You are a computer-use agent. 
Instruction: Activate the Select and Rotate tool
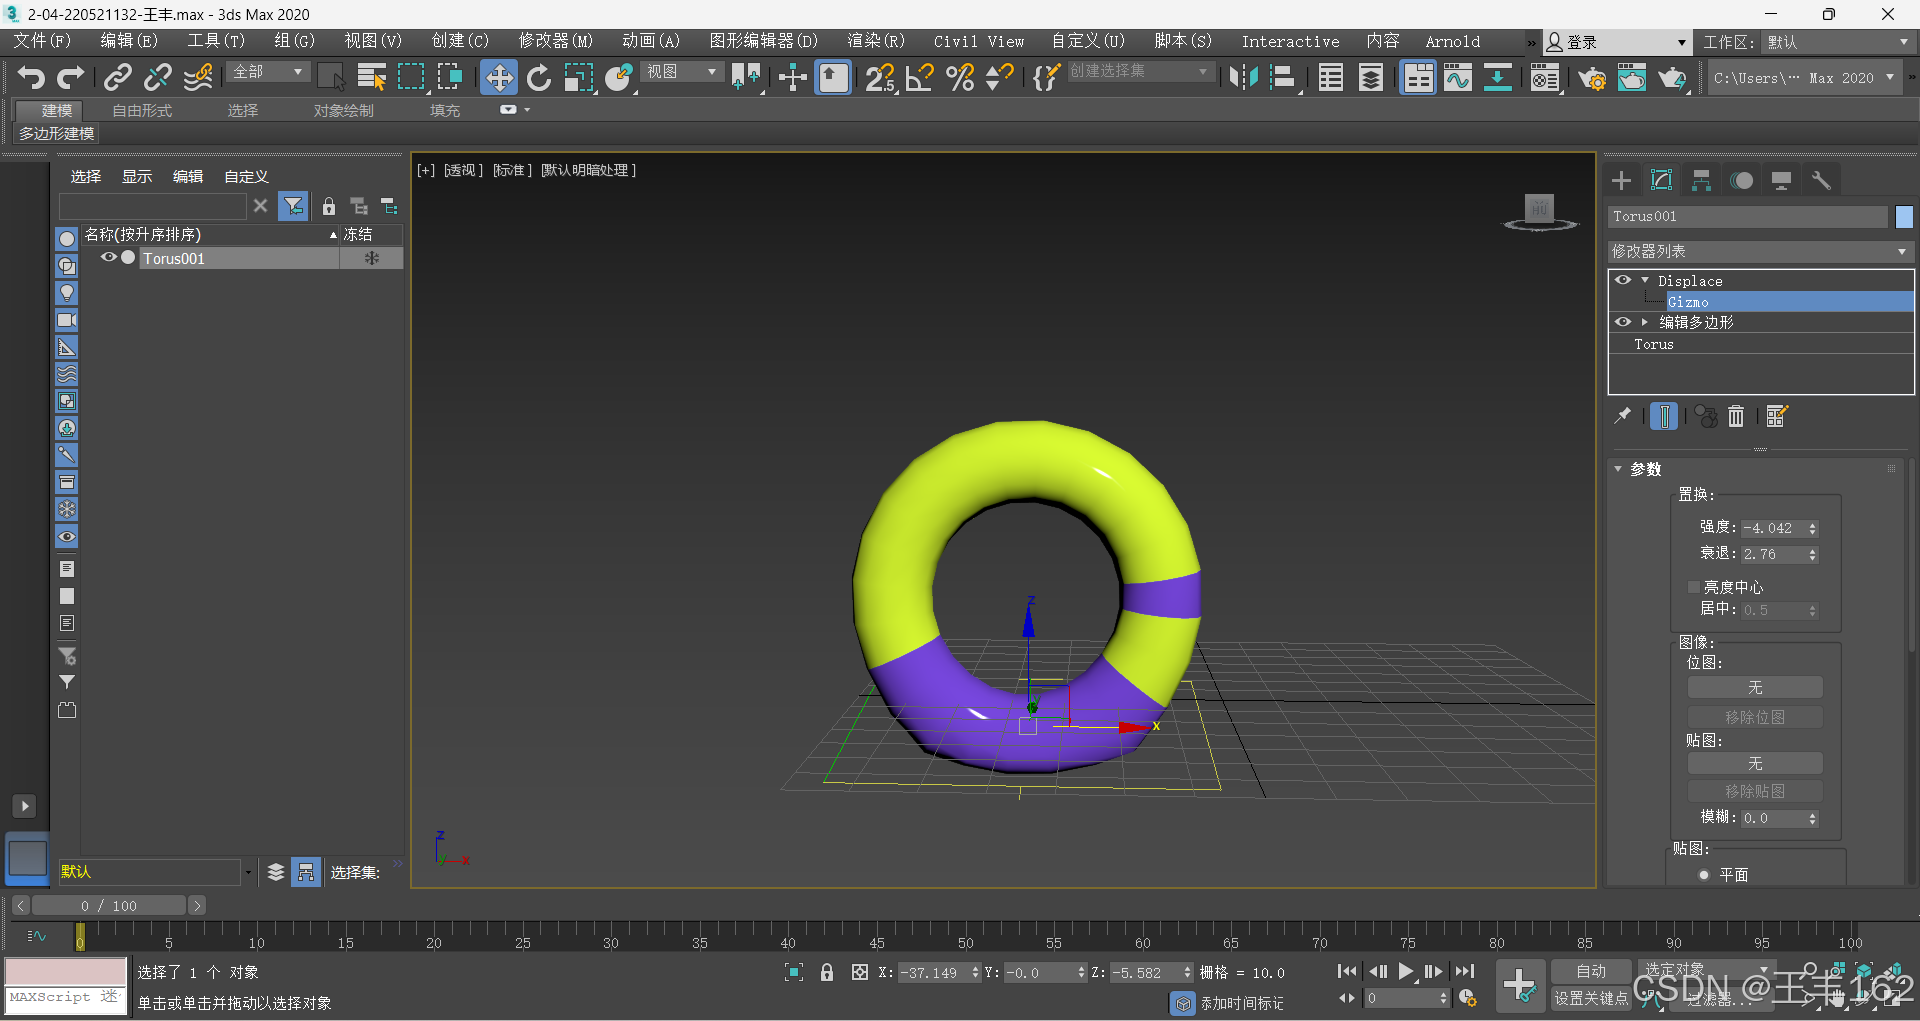pos(539,77)
